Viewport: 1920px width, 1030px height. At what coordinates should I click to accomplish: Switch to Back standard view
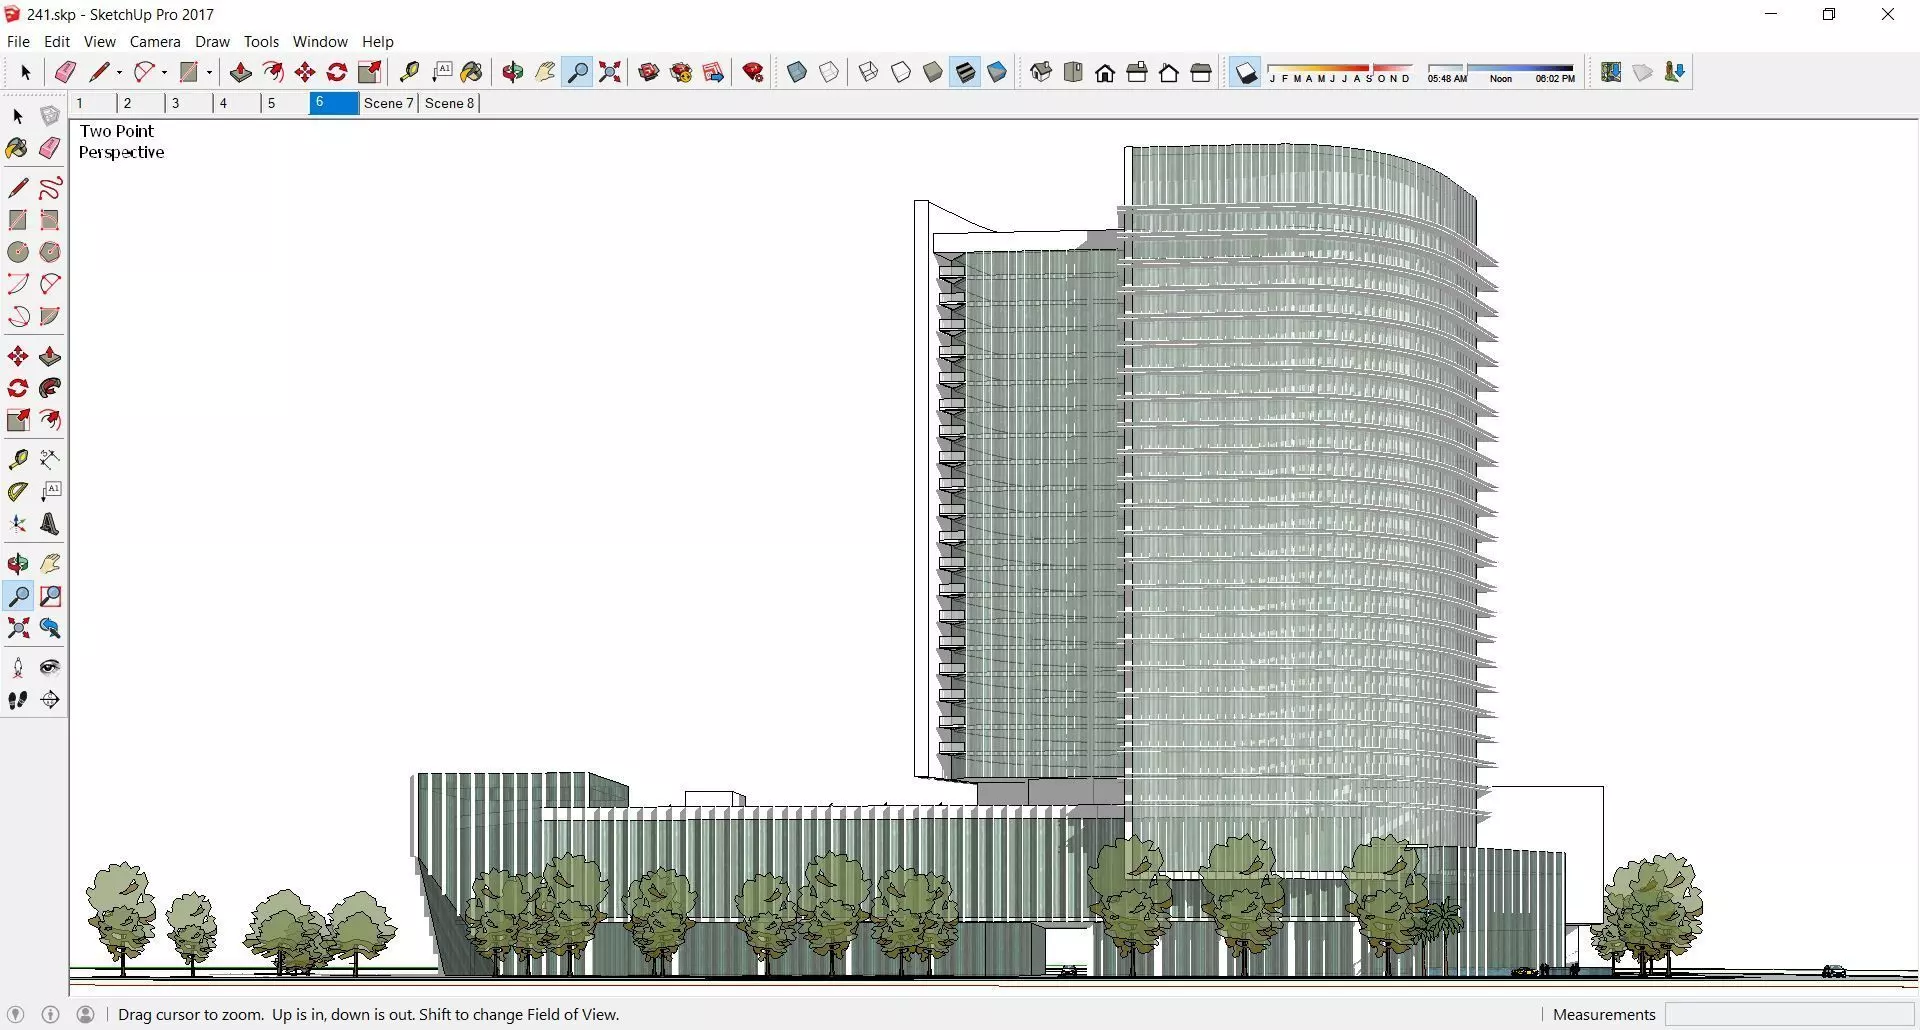pyautogui.click(x=1169, y=72)
